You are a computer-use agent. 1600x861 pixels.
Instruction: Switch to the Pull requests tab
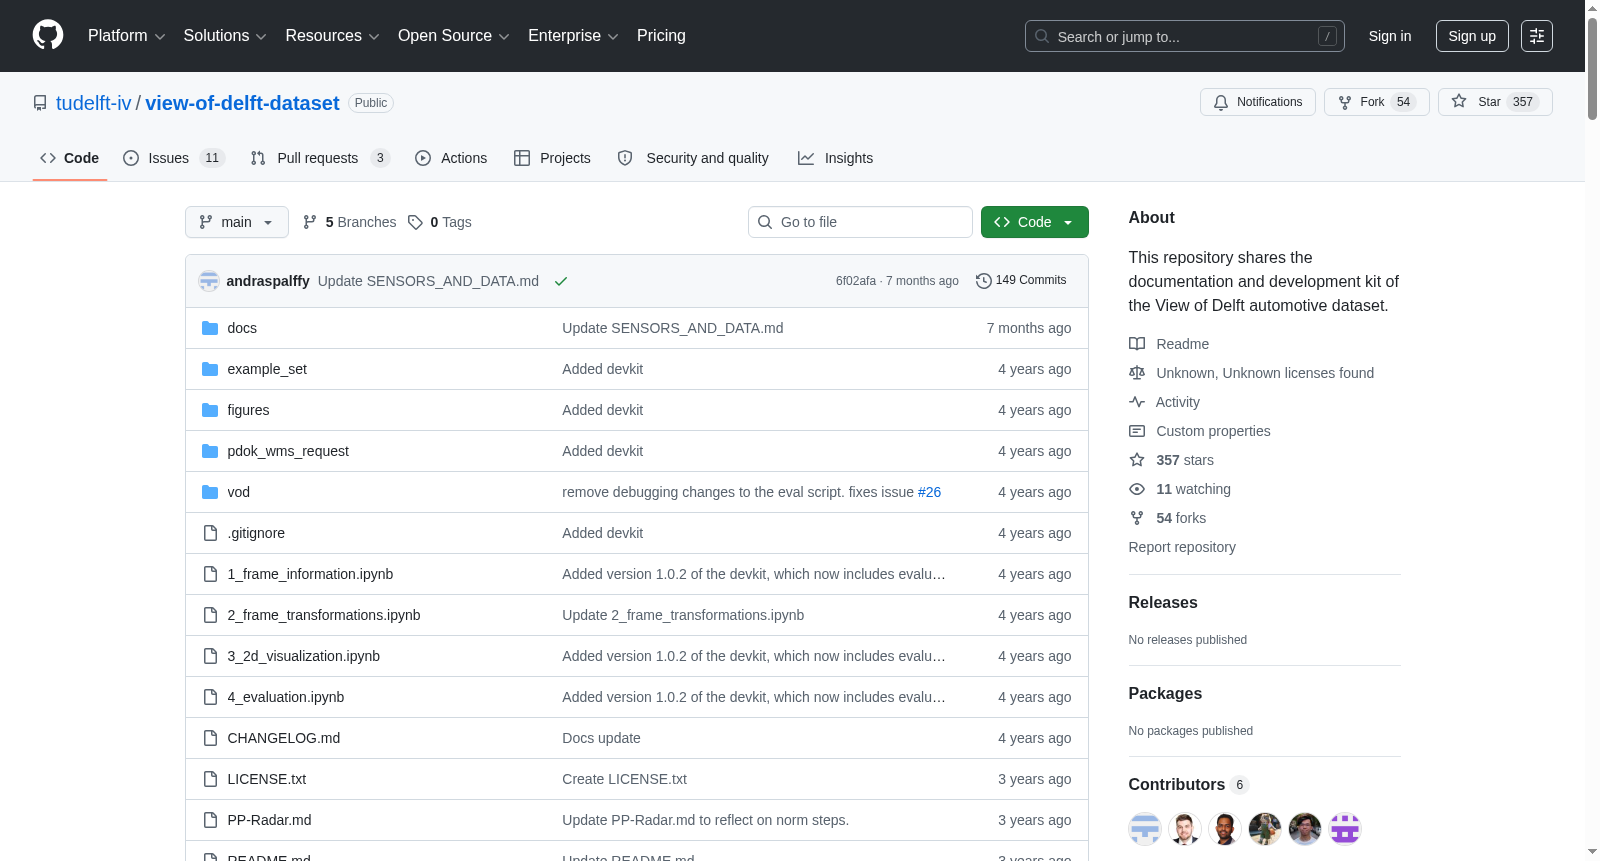pos(320,158)
